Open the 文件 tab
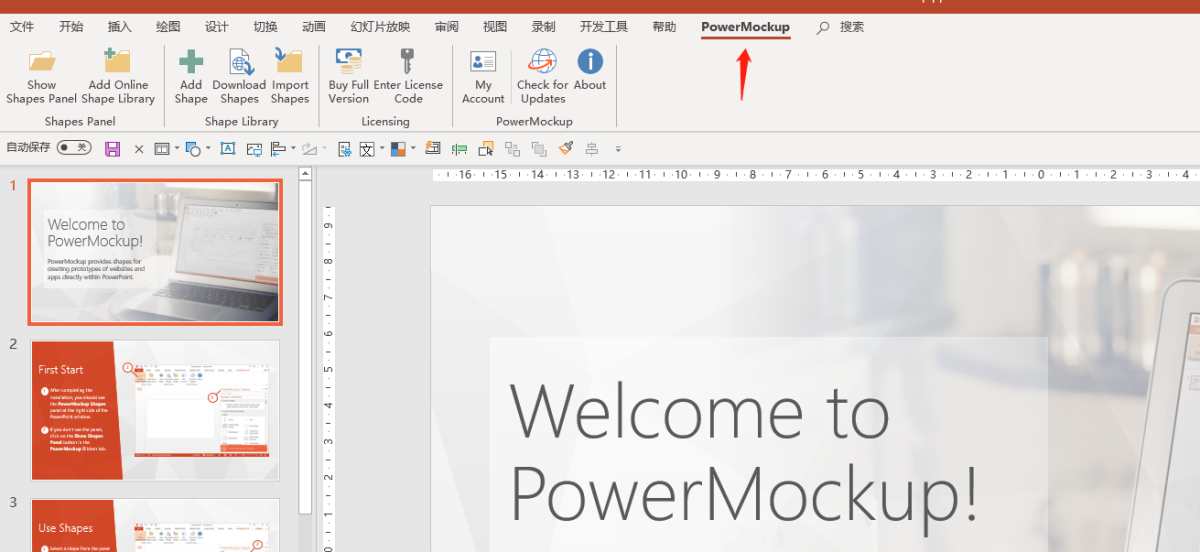Viewport: 1200px width, 552px height. [x=22, y=27]
